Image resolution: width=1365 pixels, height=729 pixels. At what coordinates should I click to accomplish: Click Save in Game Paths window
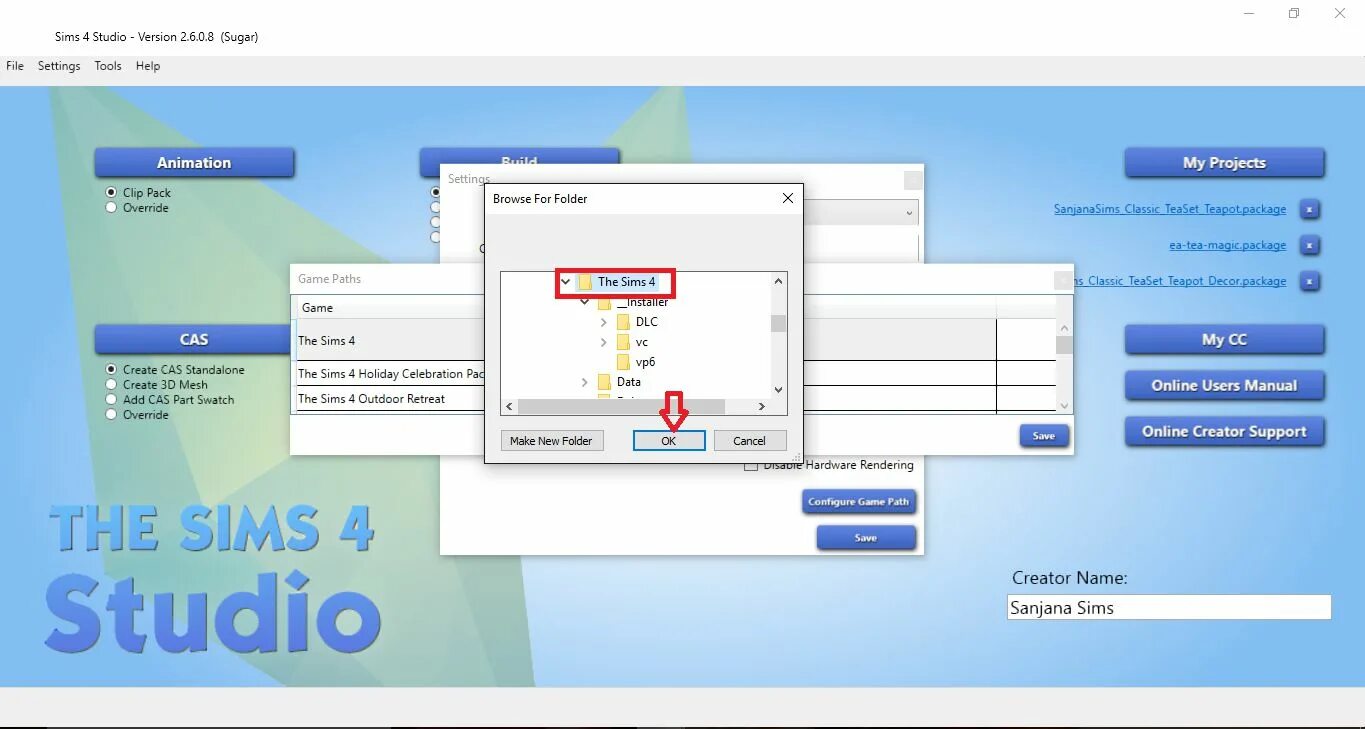pyautogui.click(x=1044, y=436)
